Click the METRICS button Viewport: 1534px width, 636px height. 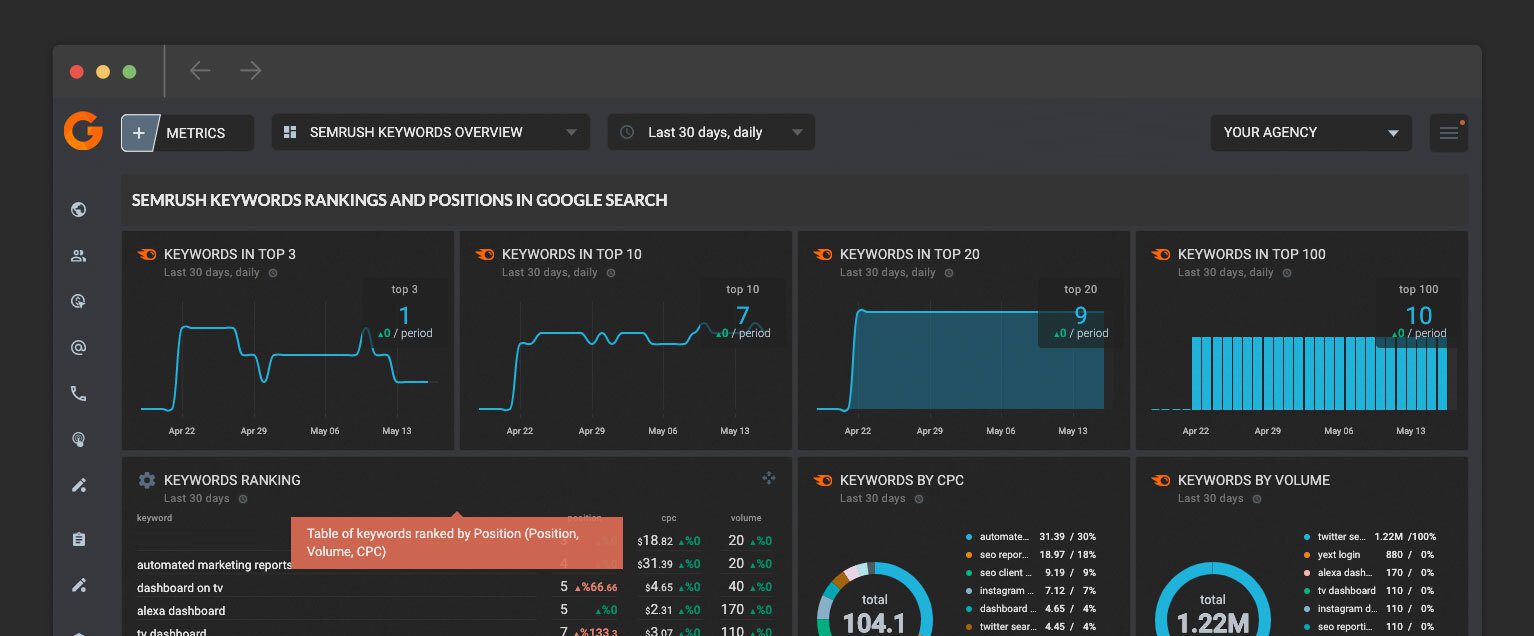187,133
